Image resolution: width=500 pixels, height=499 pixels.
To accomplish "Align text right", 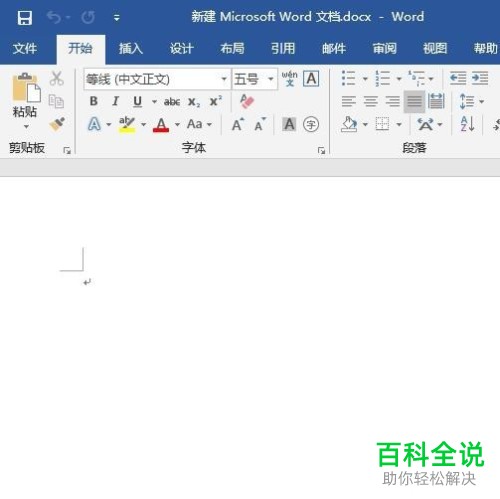I will click(x=393, y=101).
